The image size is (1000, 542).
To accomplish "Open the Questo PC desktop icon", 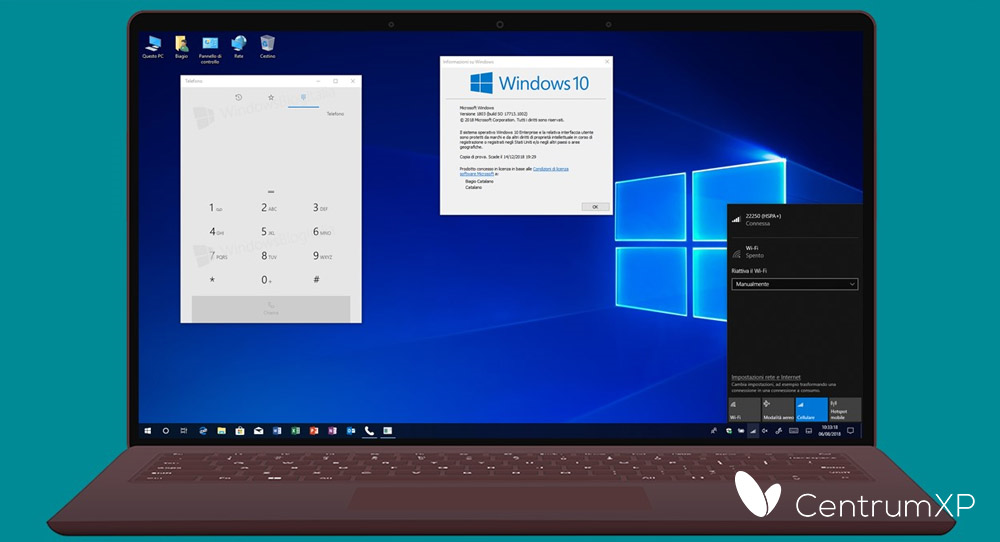I will (153, 47).
